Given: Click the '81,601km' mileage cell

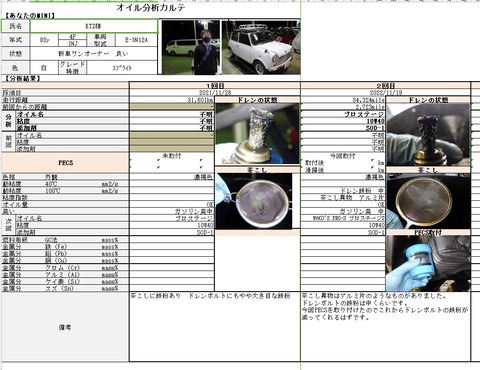Looking at the screenshot, I should point(172,100).
